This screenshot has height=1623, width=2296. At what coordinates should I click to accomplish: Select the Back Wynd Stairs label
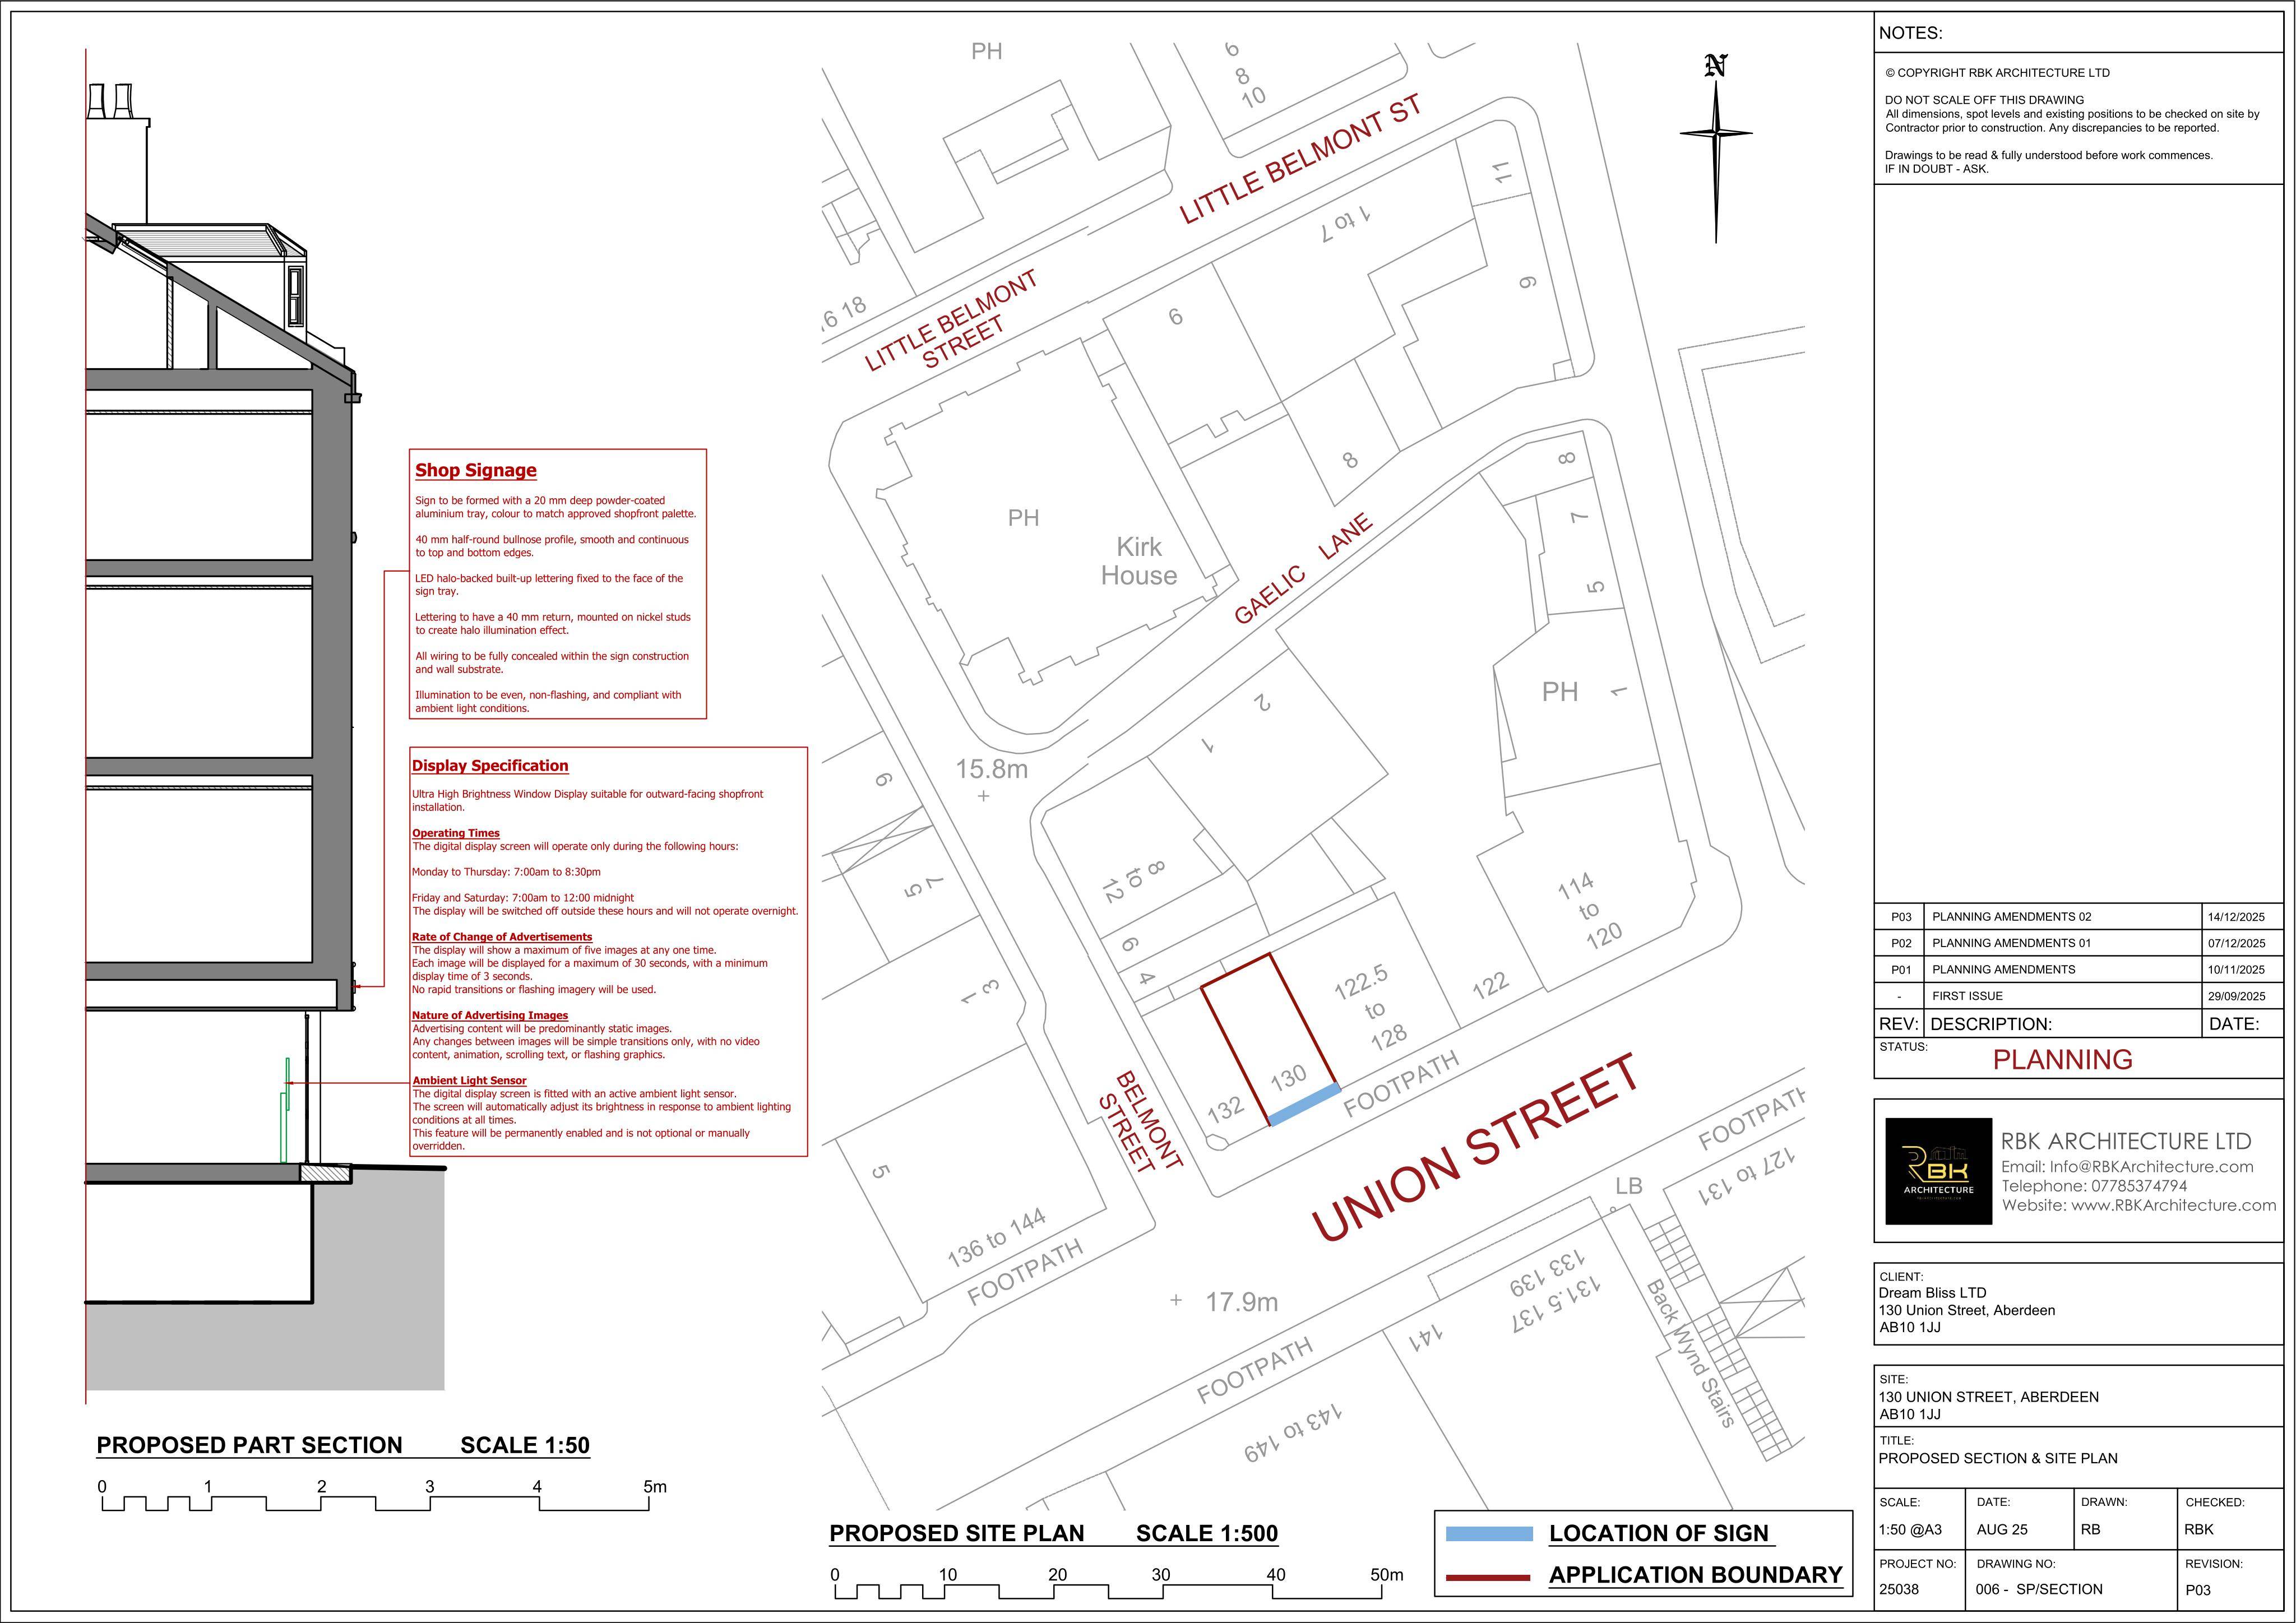(1690, 1352)
